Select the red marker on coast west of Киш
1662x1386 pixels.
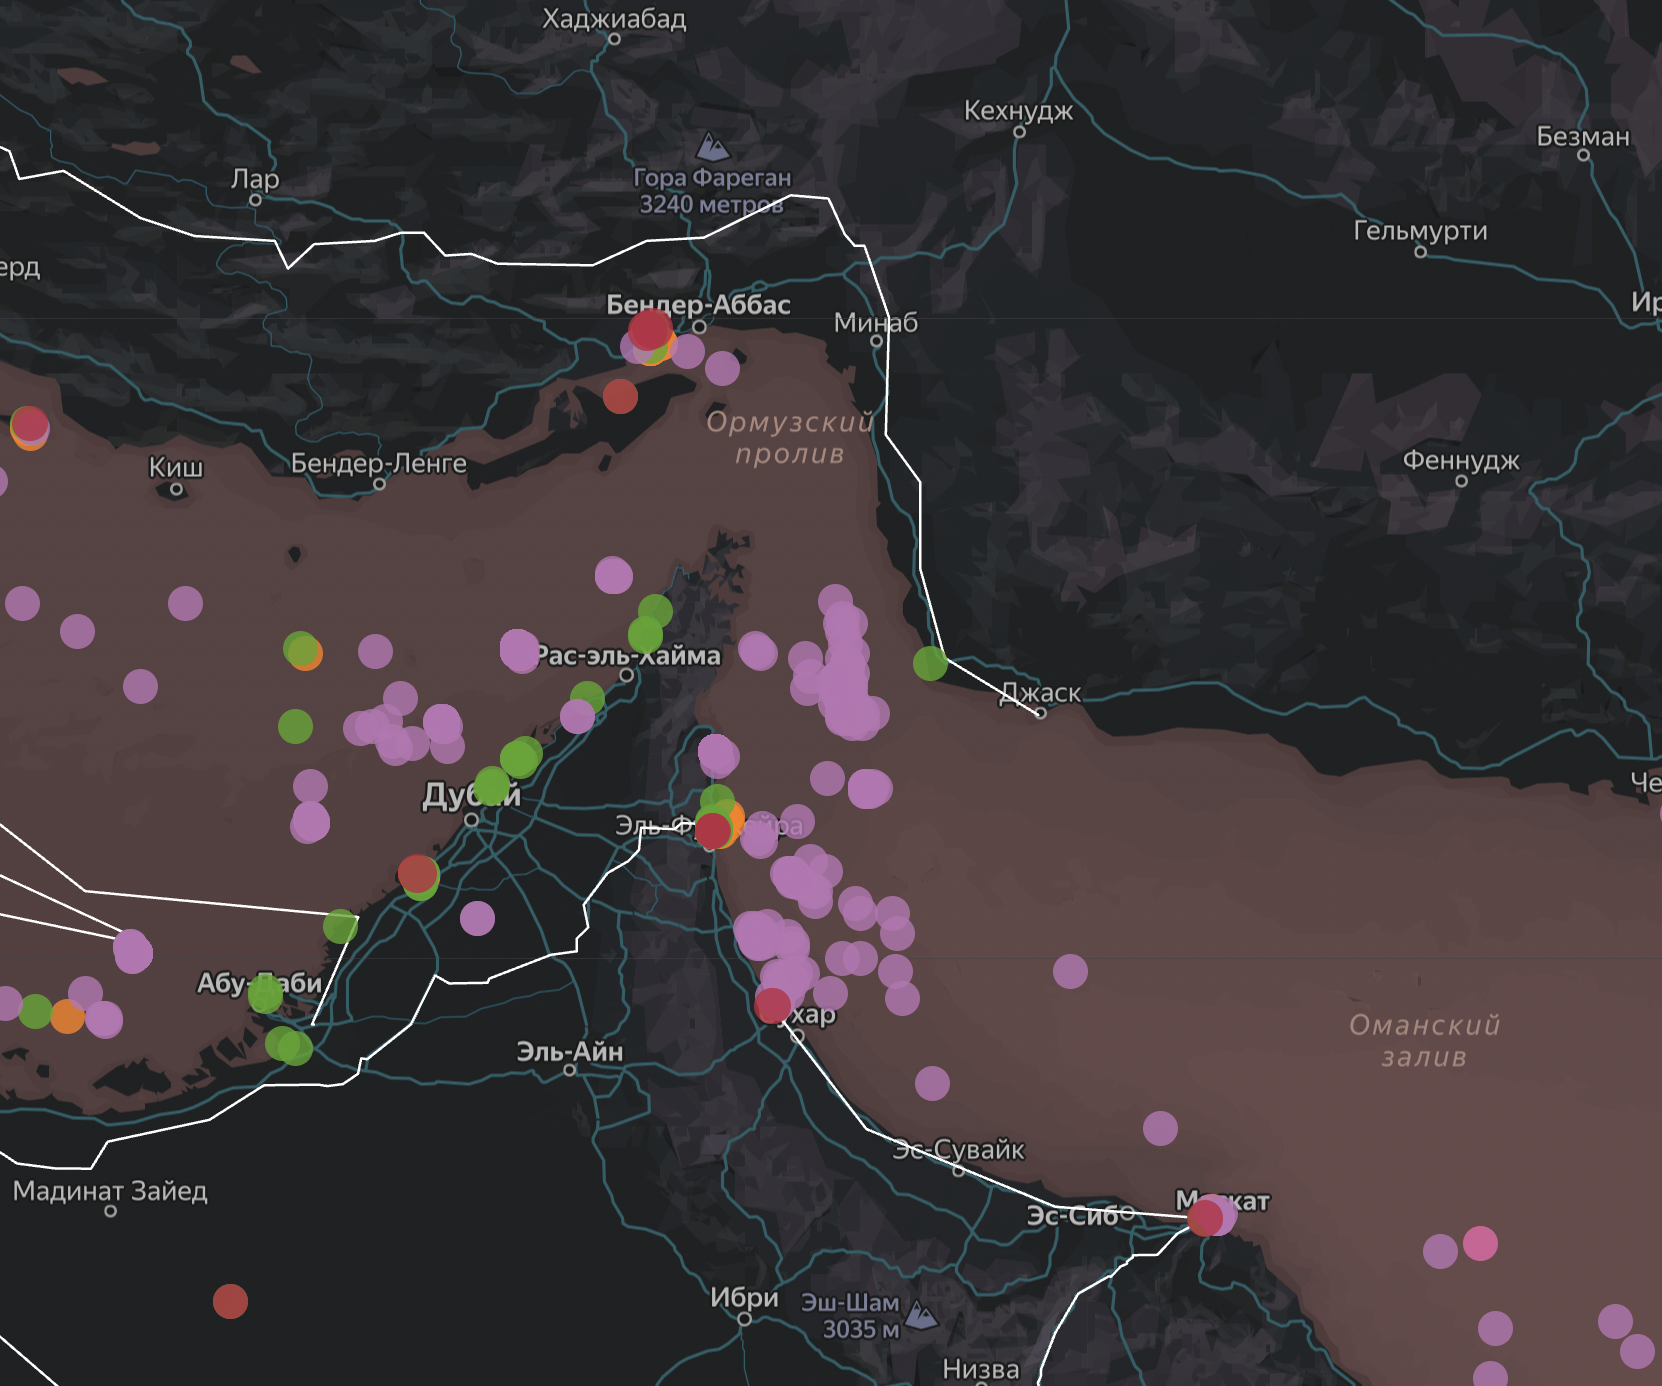[x=29, y=424]
